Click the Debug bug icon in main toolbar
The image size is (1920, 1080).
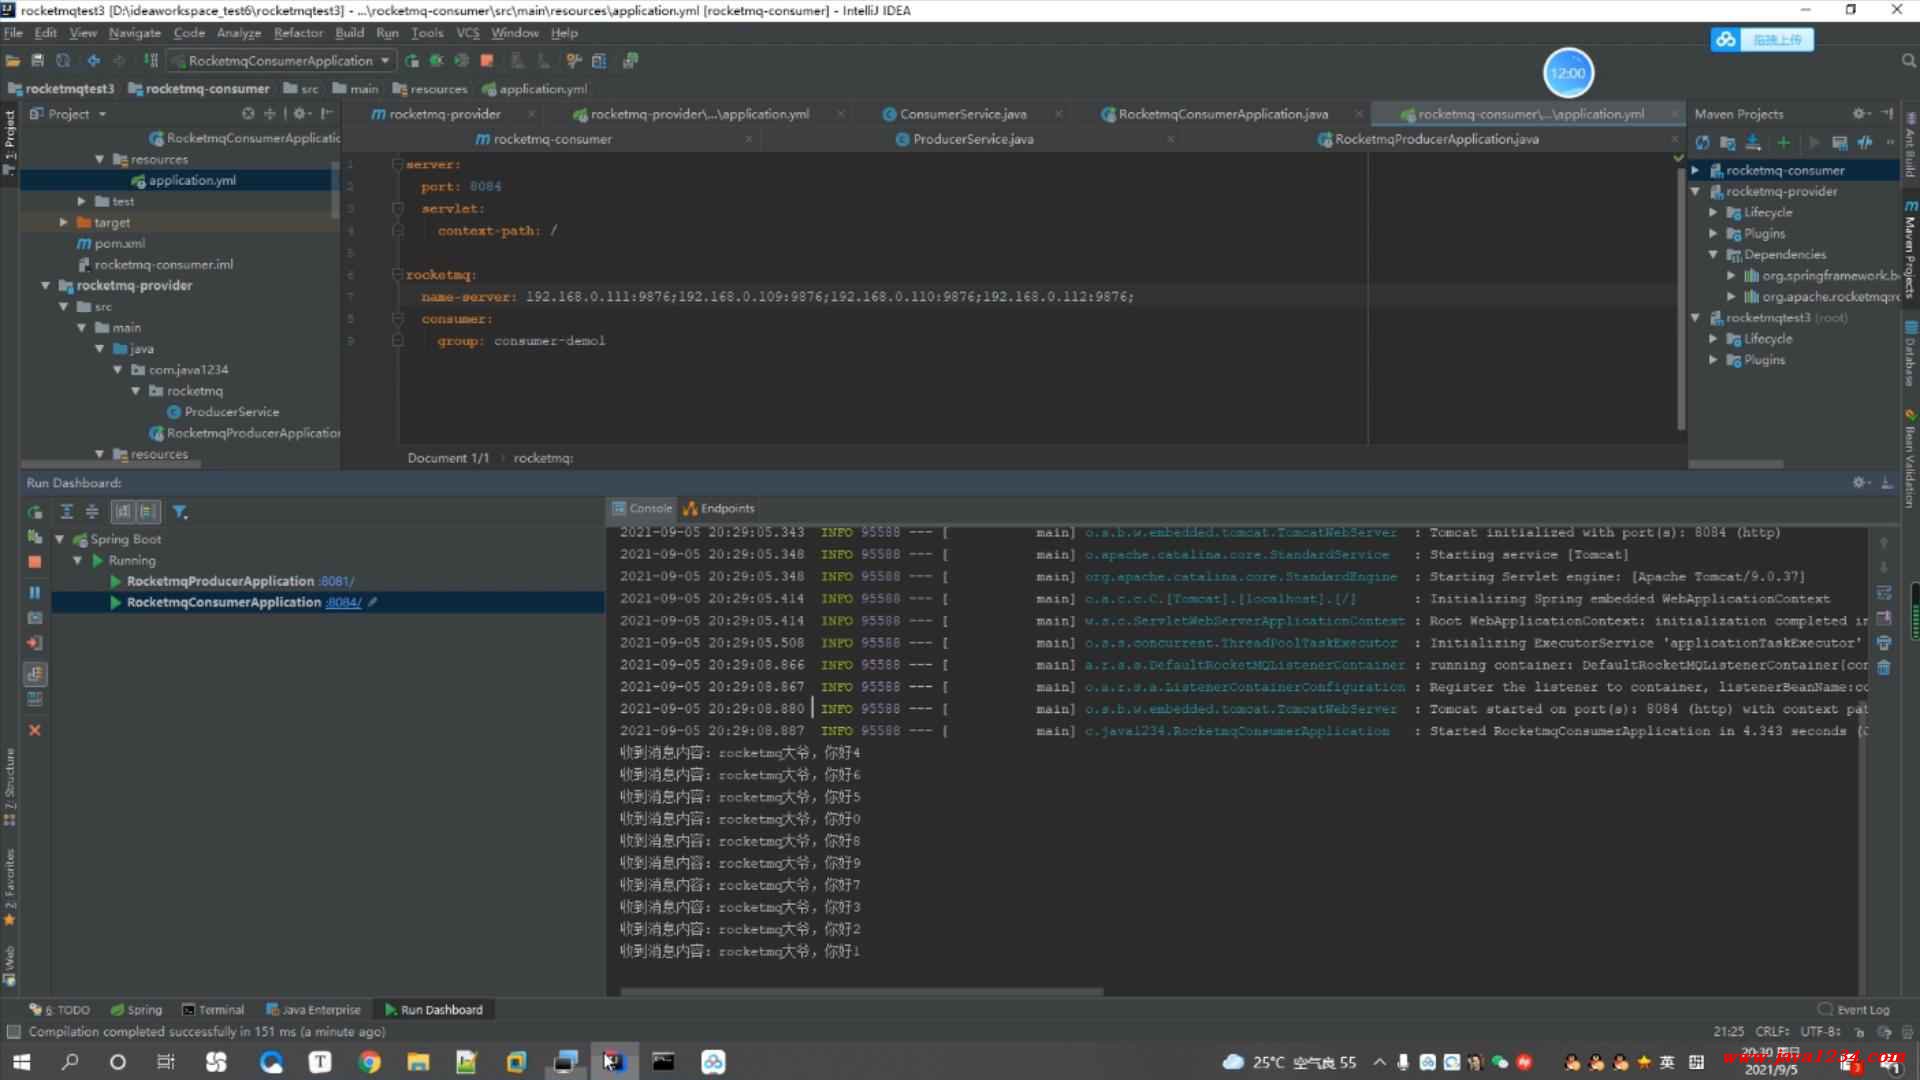point(436,61)
